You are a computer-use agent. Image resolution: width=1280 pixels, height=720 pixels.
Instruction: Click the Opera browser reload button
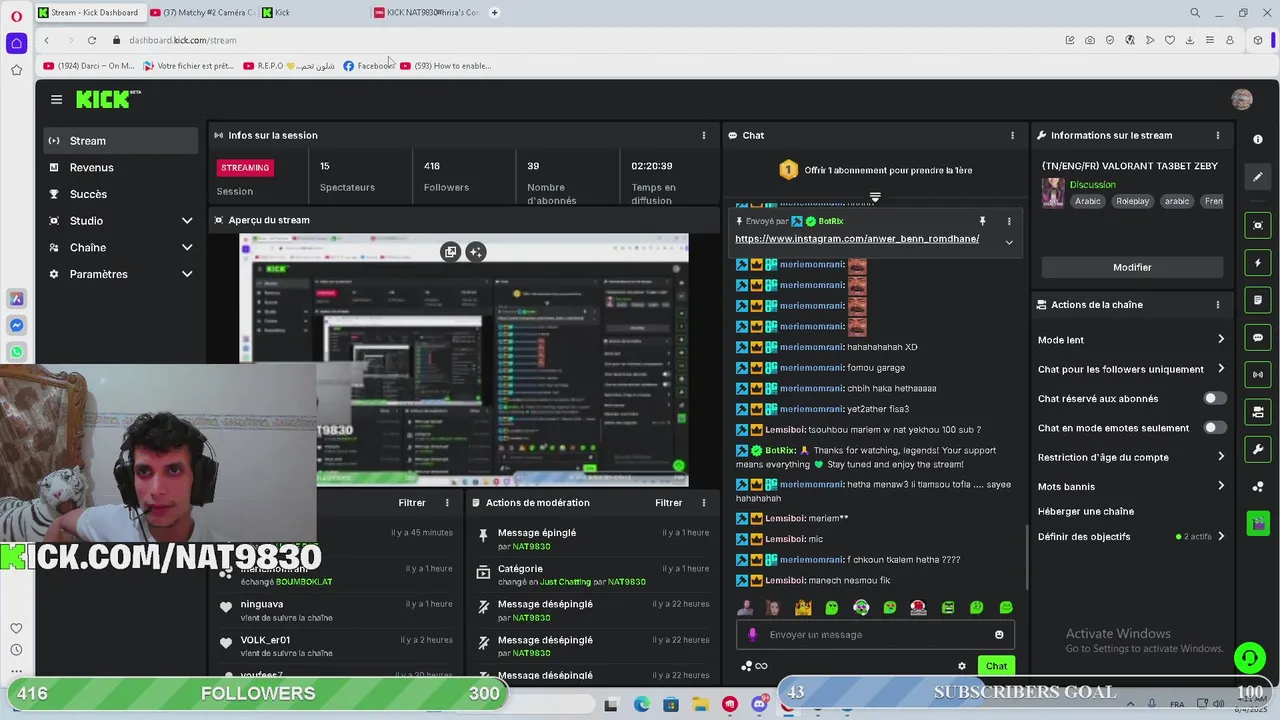(x=91, y=40)
